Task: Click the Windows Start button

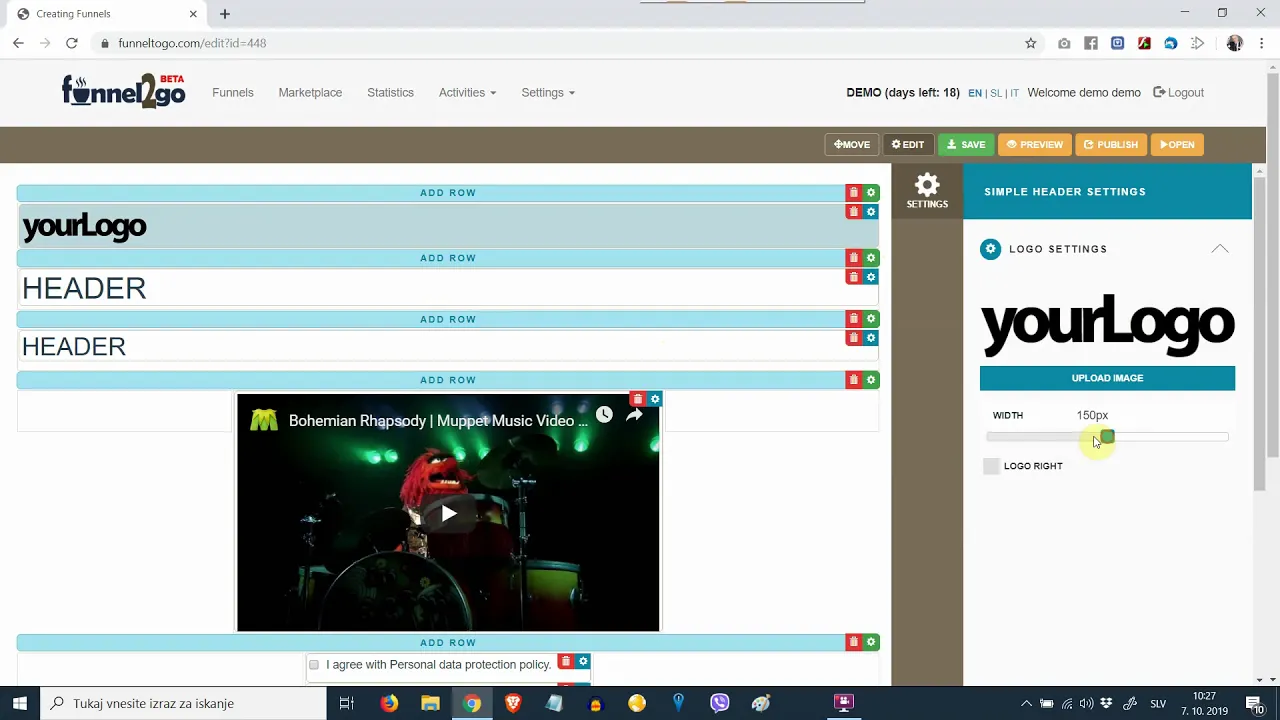Action: [x=20, y=703]
